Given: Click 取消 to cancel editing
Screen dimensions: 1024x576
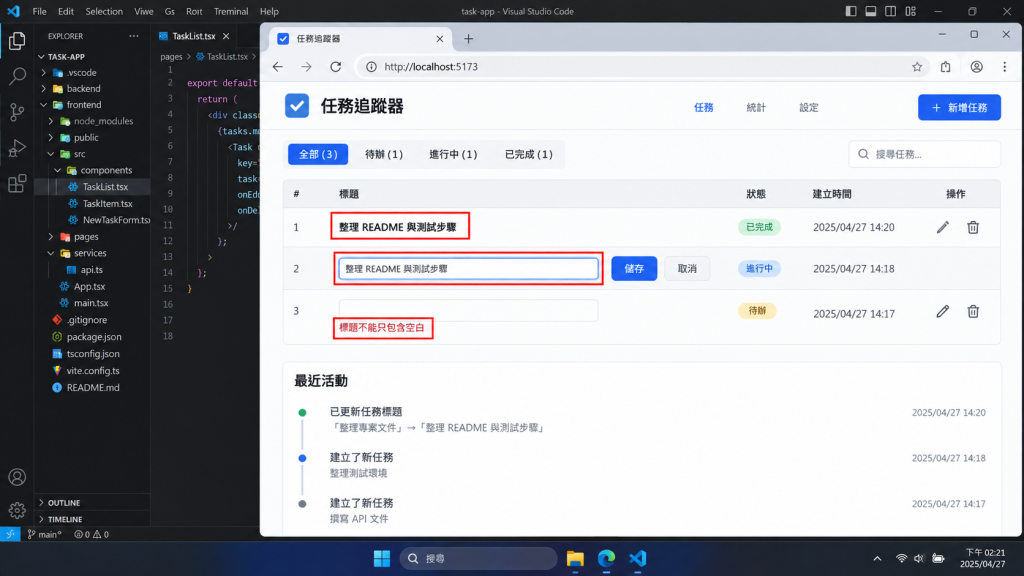Looking at the screenshot, I should [687, 268].
